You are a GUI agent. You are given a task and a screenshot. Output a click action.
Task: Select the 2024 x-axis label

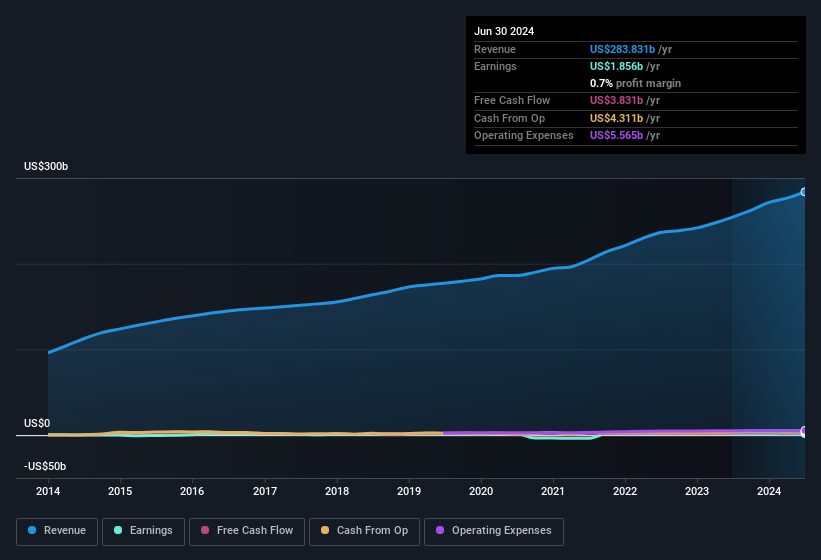pos(769,491)
